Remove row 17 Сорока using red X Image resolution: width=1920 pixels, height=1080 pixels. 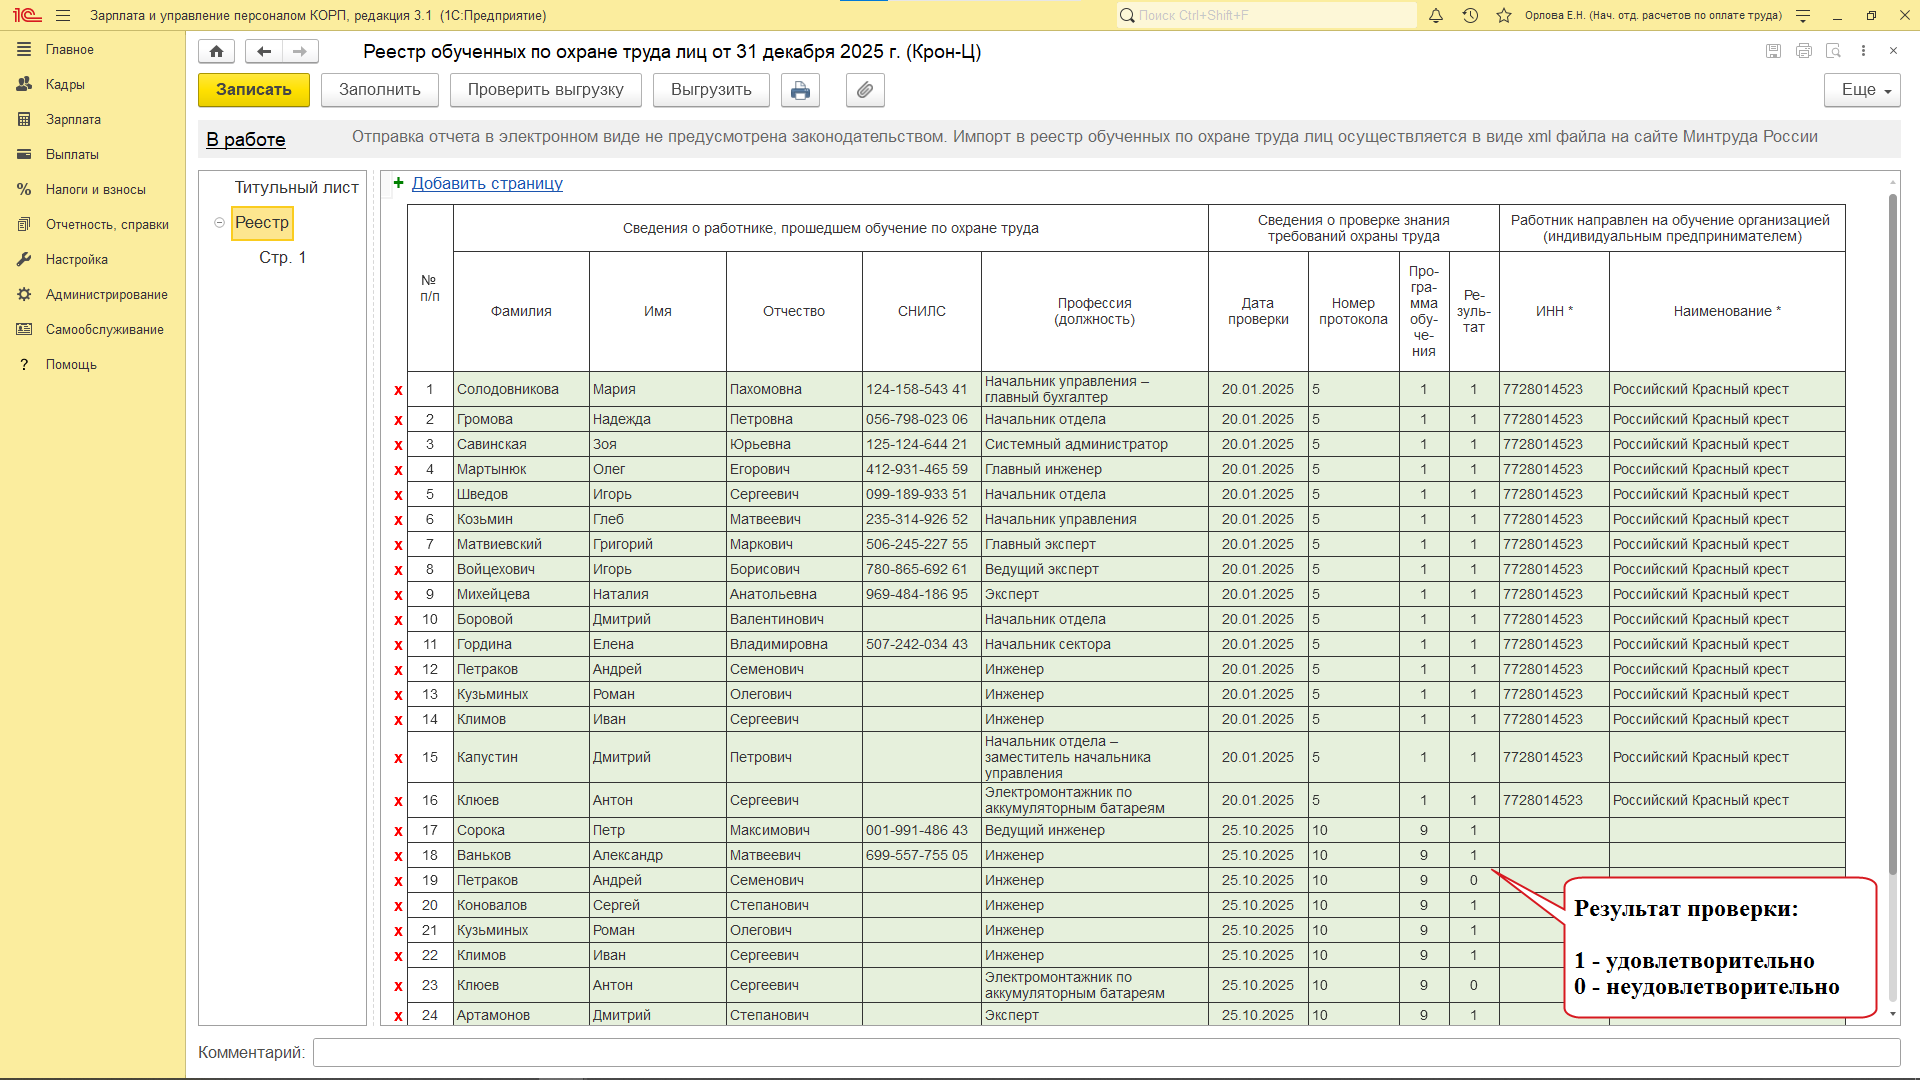(x=398, y=831)
